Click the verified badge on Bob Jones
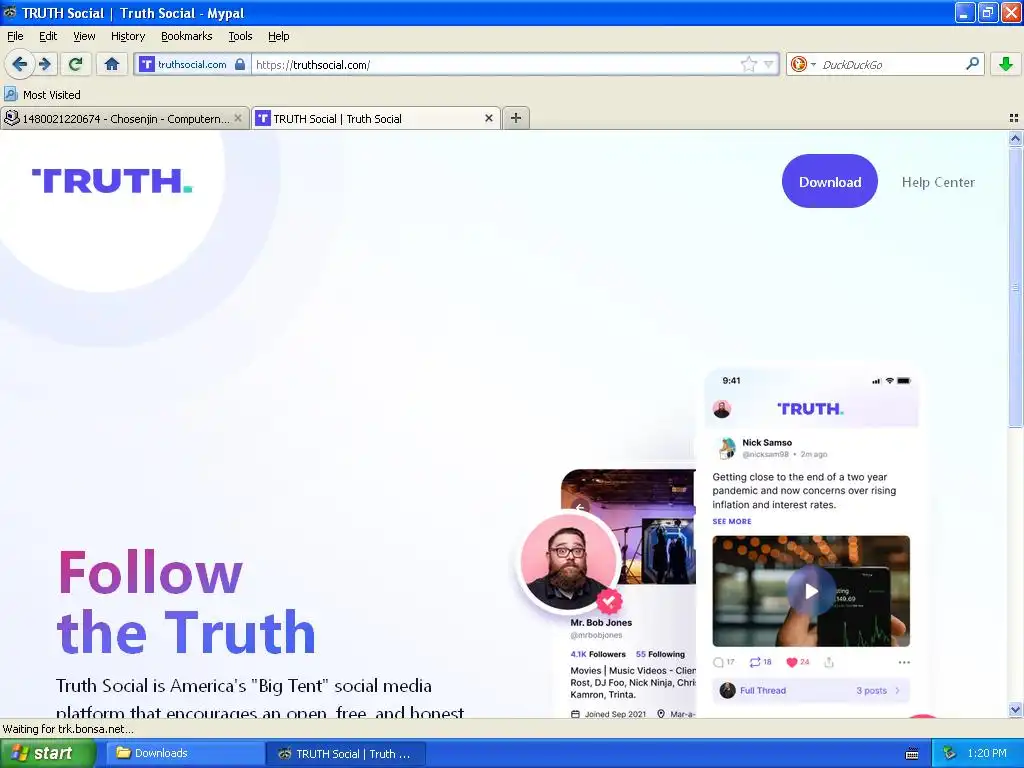 (x=609, y=601)
